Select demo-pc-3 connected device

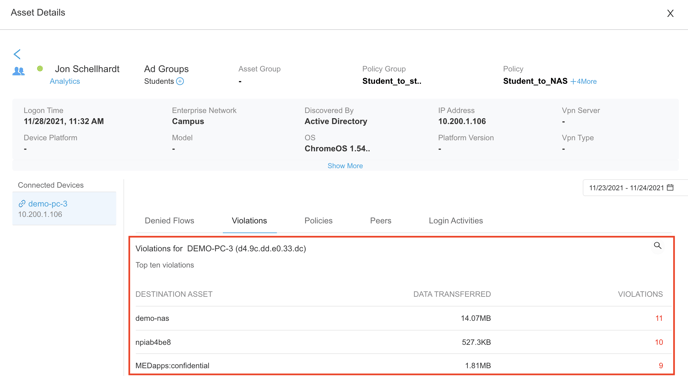tap(64, 208)
